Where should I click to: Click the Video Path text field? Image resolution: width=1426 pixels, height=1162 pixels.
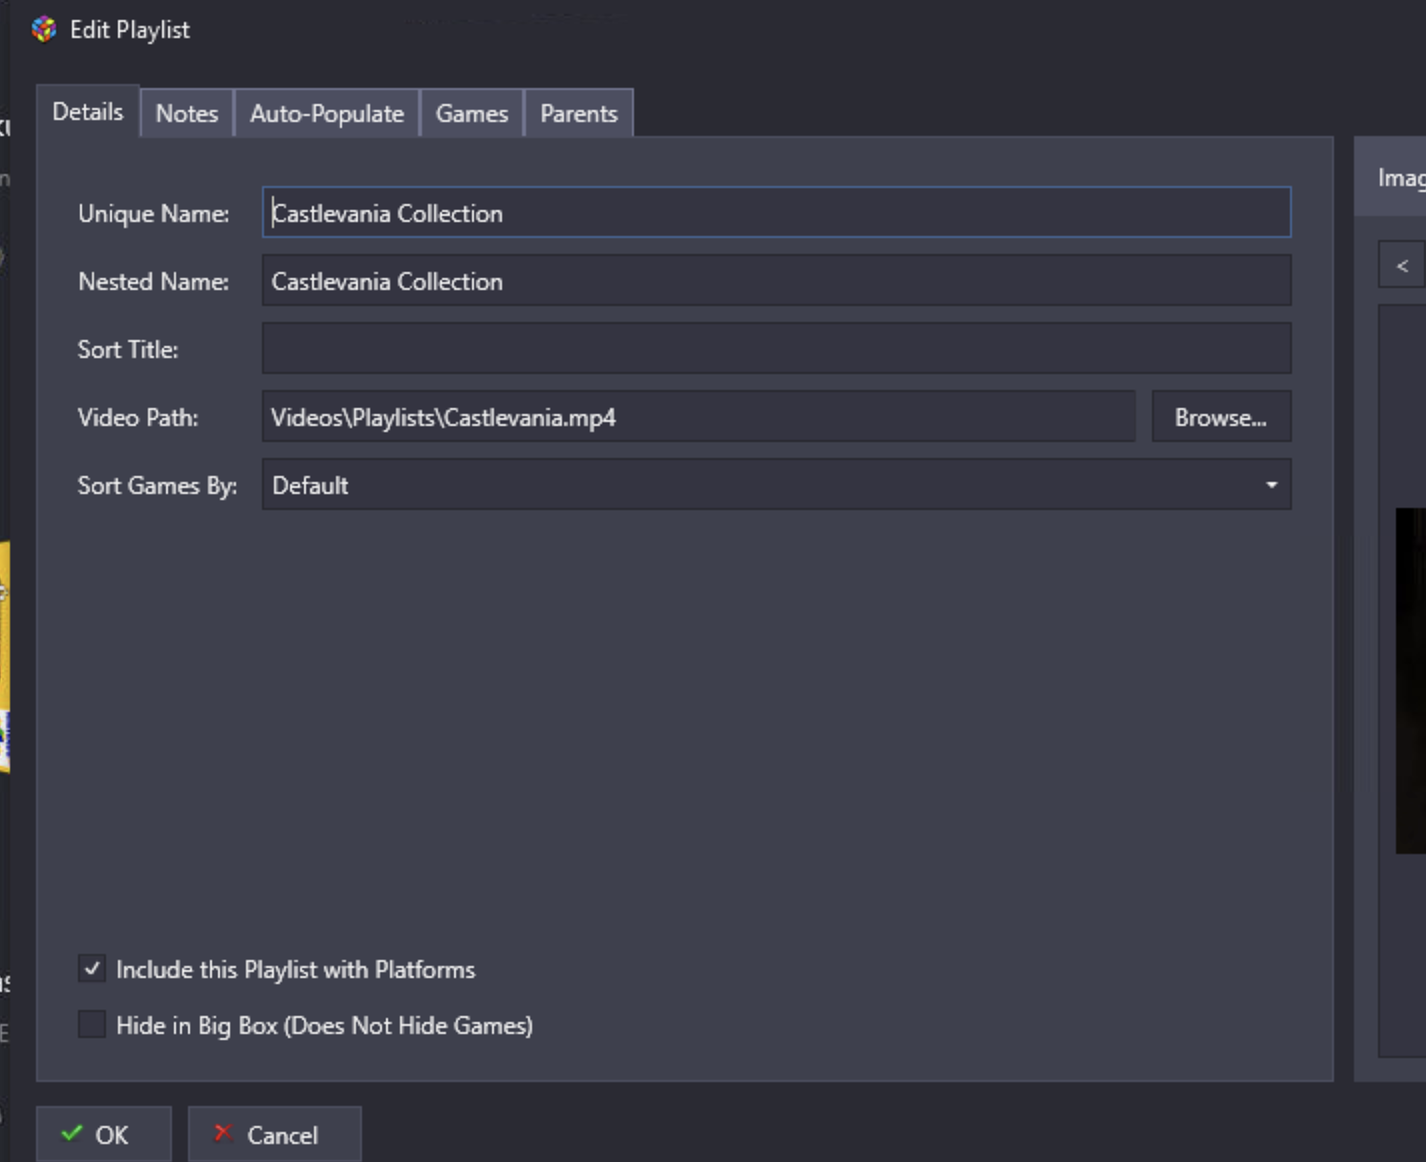click(699, 416)
